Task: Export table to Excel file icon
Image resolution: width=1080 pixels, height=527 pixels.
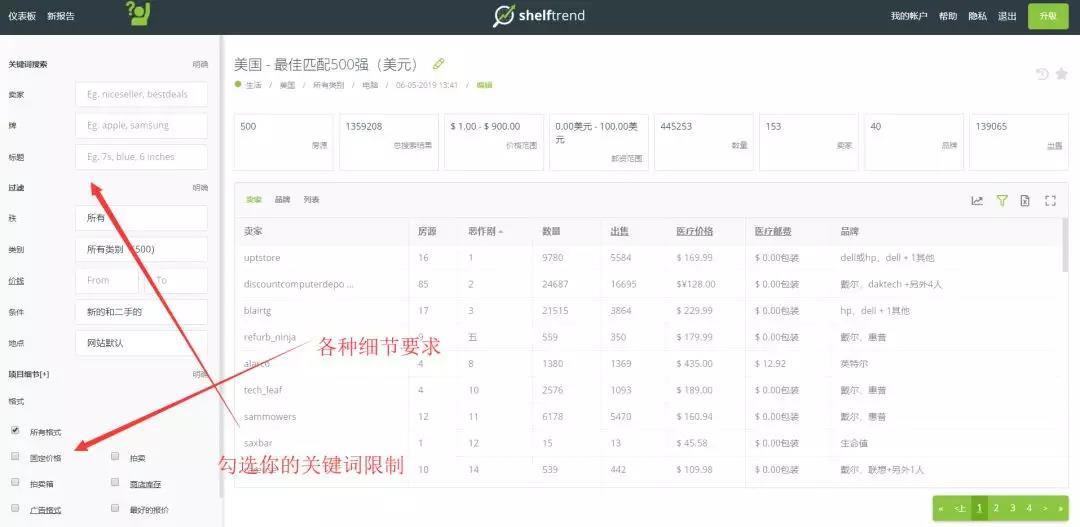Action: coord(1025,200)
